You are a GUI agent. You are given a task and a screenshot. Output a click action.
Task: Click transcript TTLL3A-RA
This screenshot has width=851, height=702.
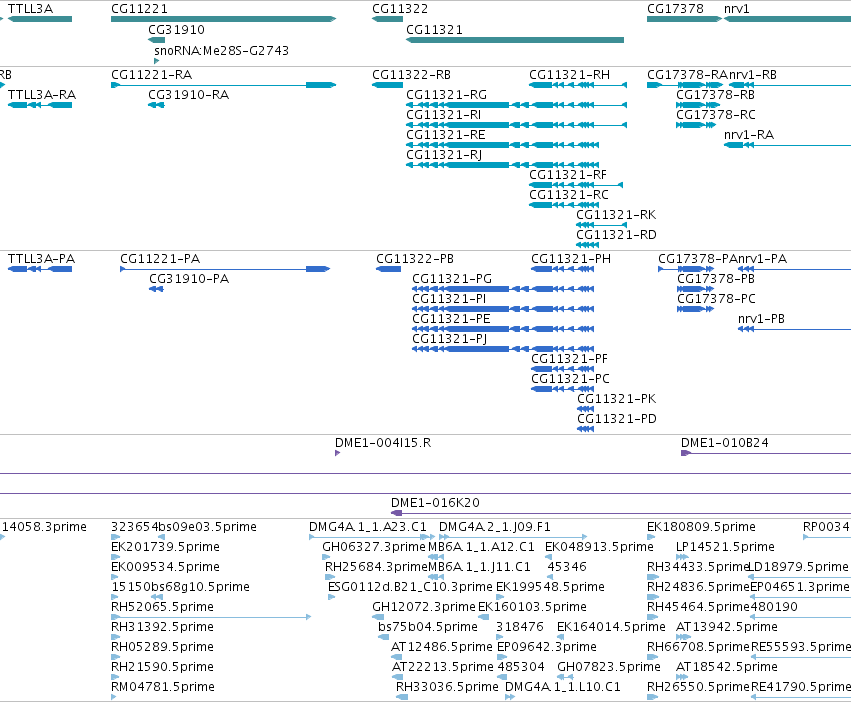(42, 94)
